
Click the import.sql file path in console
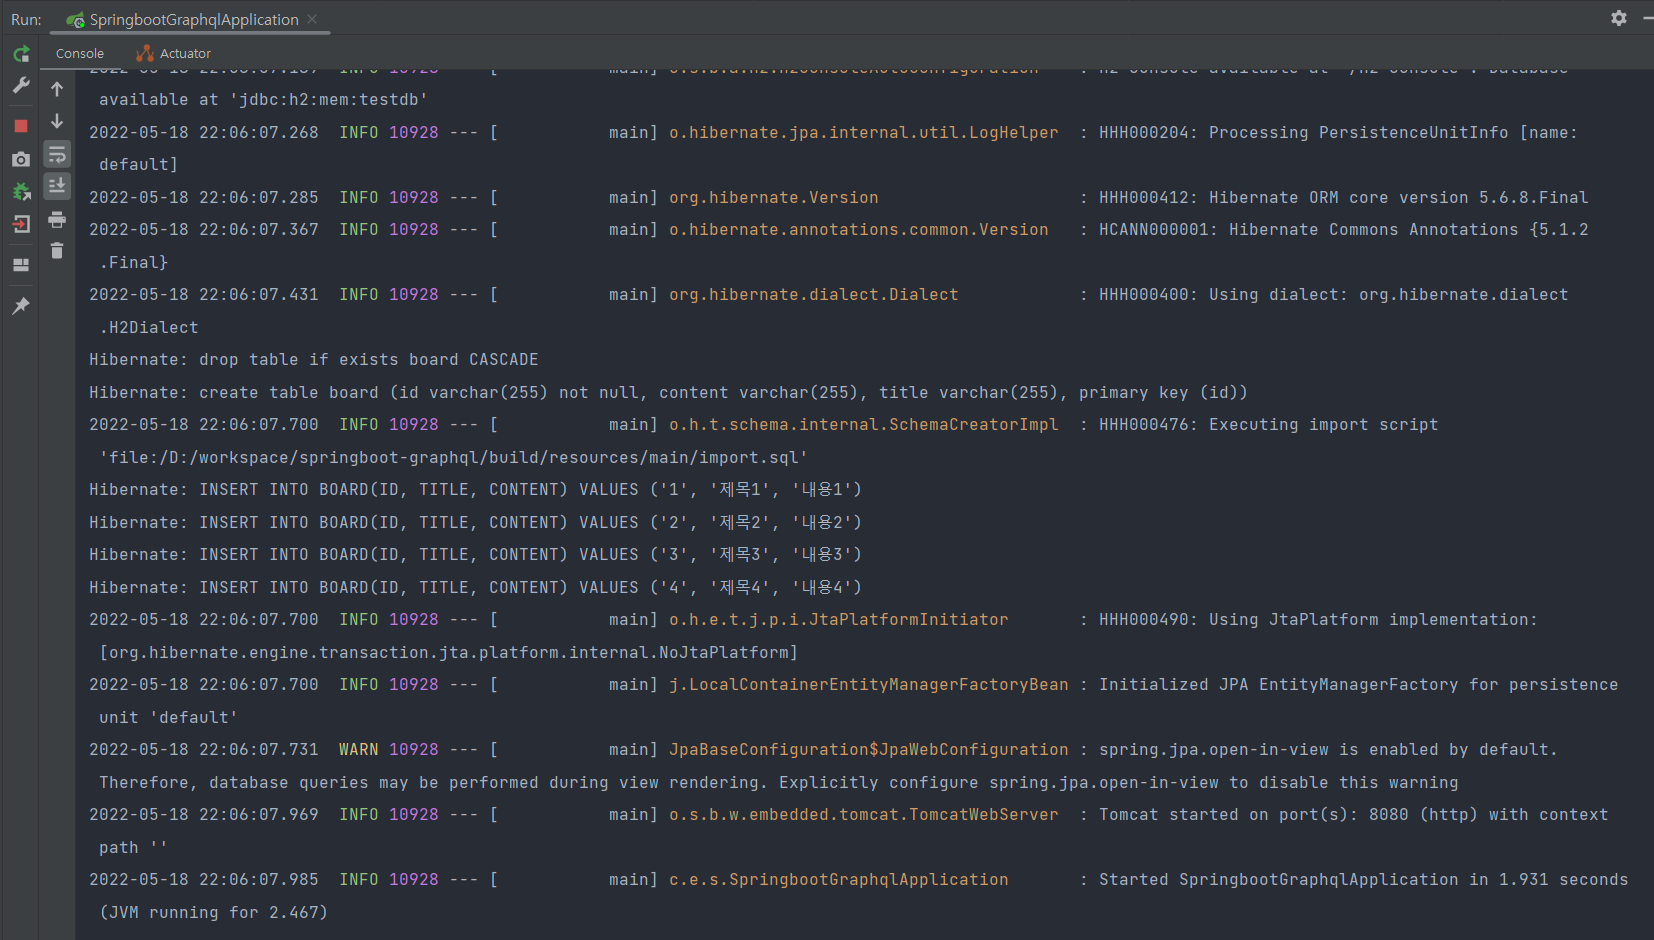click(454, 457)
